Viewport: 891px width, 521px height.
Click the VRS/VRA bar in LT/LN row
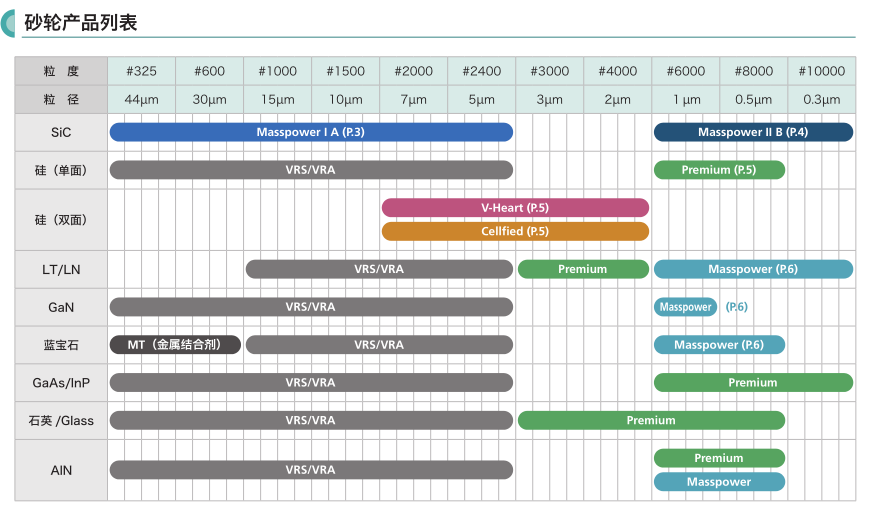(379, 269)
